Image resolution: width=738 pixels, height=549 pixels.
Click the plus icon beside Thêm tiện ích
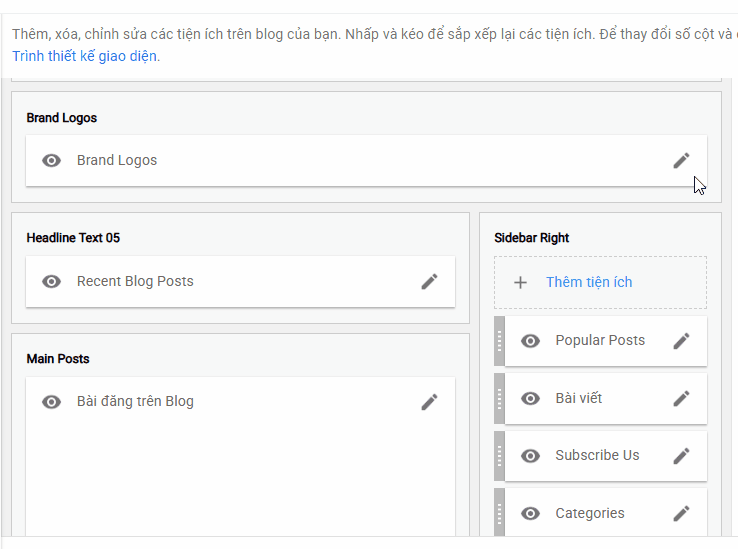click(x=520, y=283)
